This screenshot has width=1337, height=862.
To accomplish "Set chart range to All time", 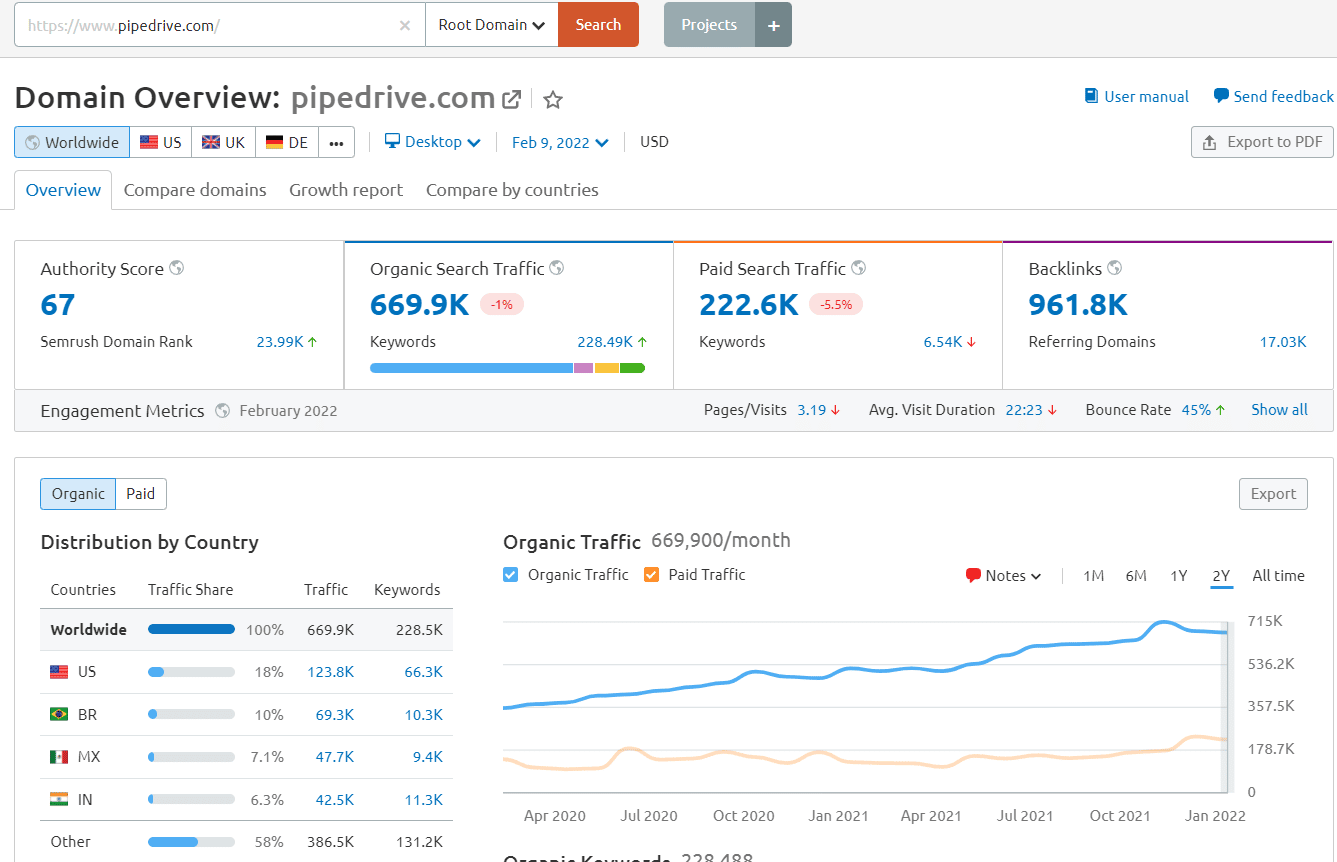I will (x=1278, y=575).
